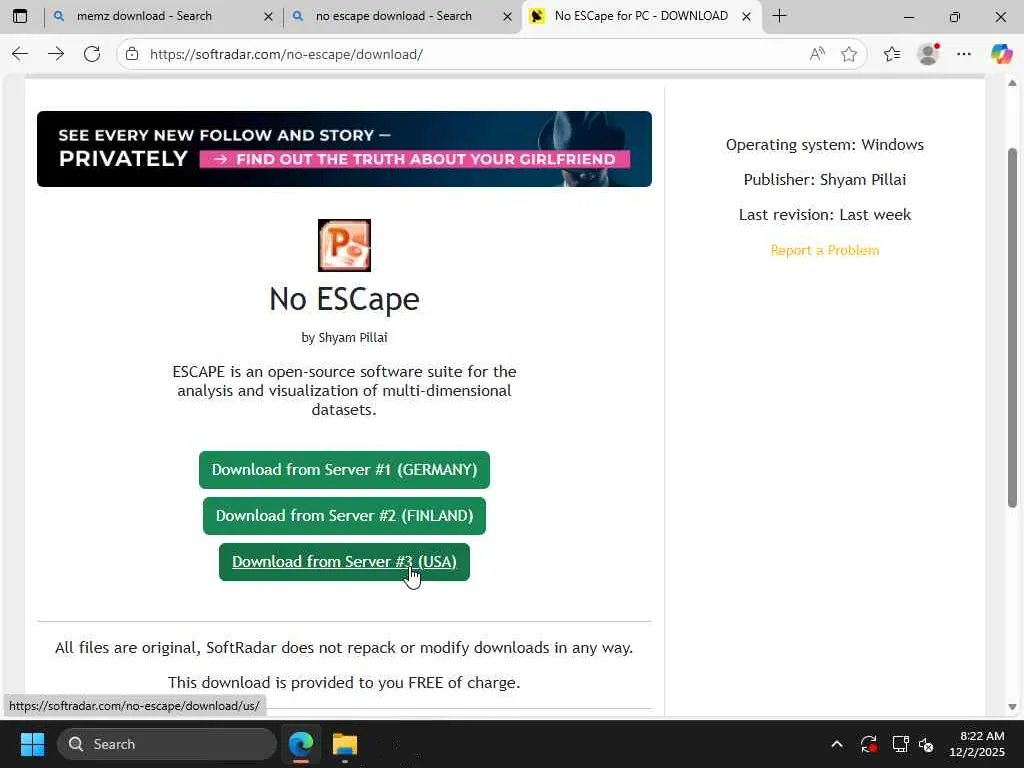
Task: Activate the Read aloud icon in address bar
Action: pyautogui.click(x=816, y=54)
